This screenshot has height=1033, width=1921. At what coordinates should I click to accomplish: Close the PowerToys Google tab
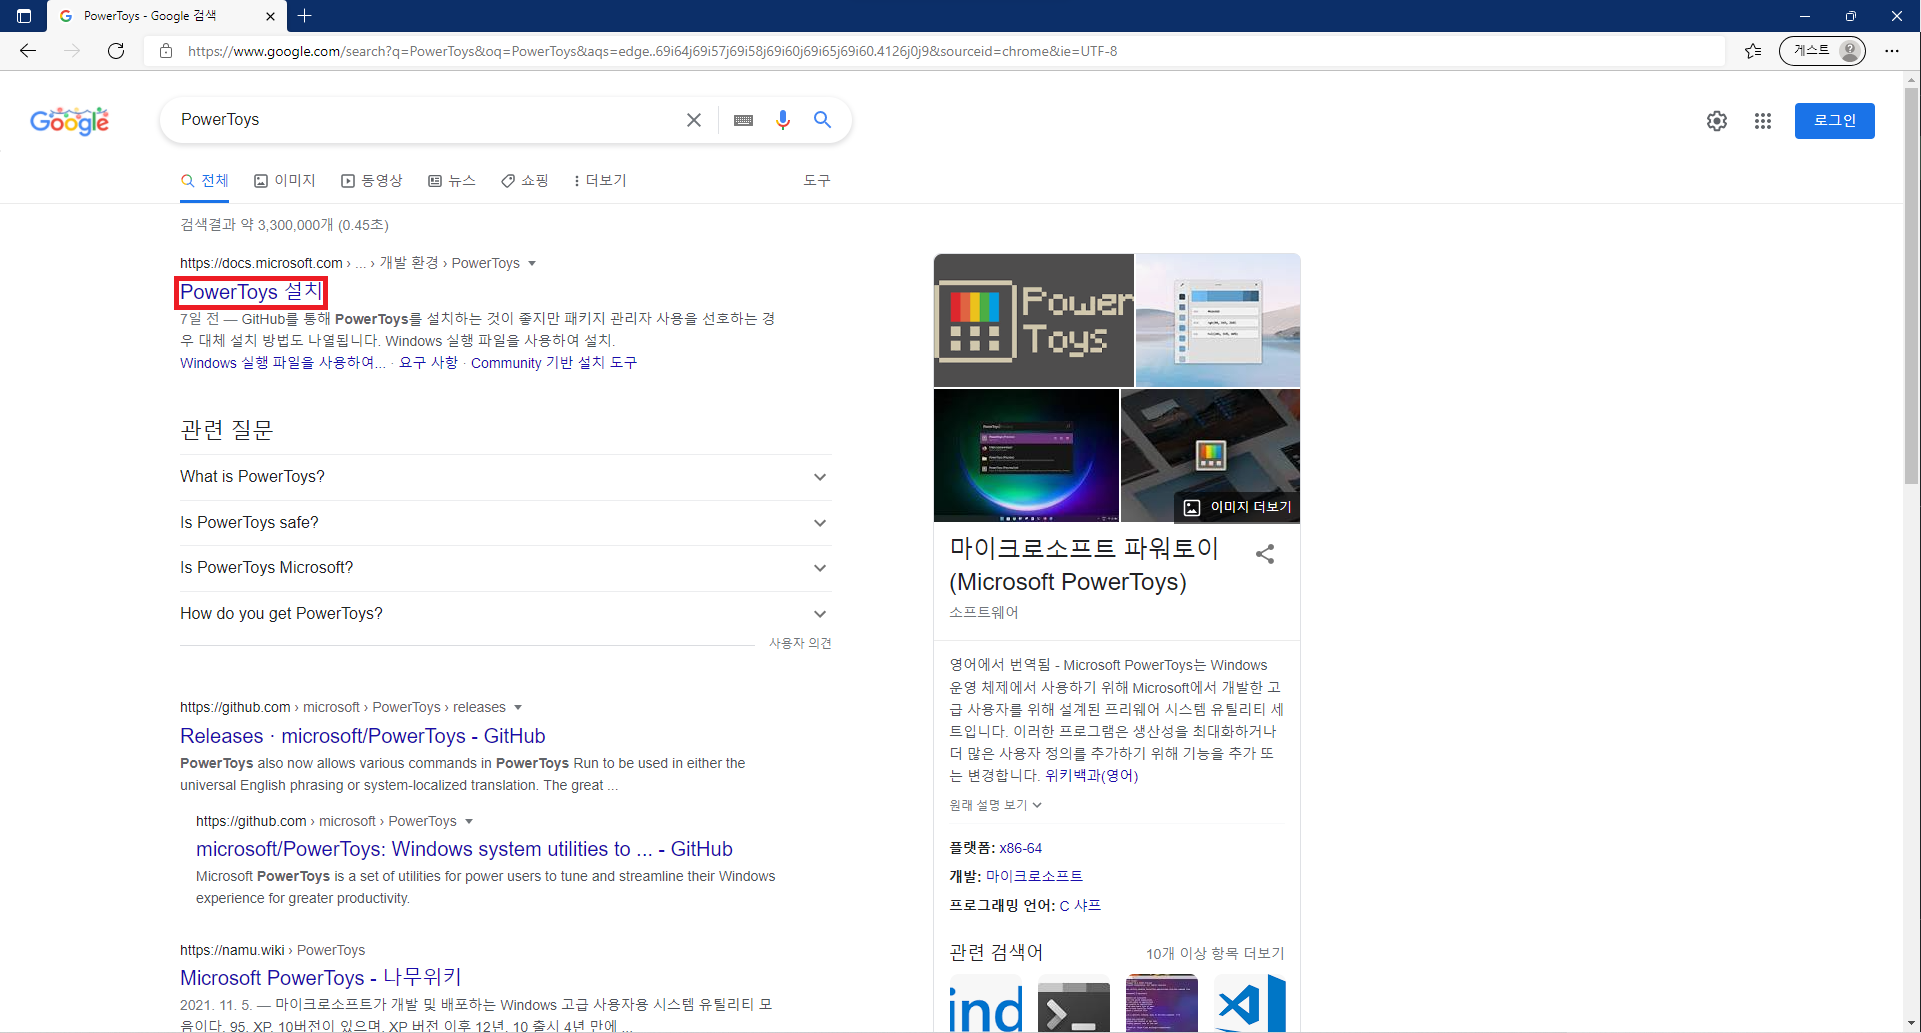(270, 16)
